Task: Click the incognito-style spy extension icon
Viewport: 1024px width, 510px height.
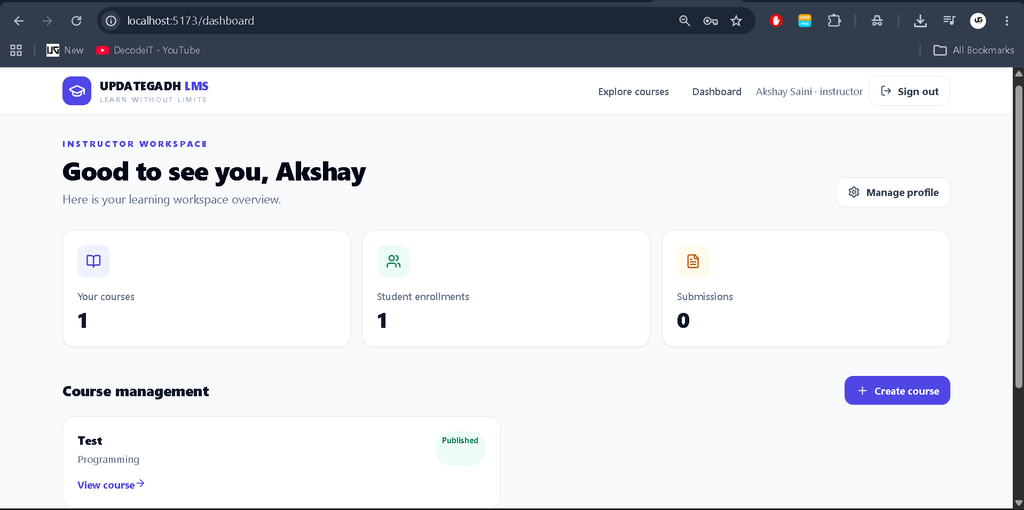Action: 877,21
